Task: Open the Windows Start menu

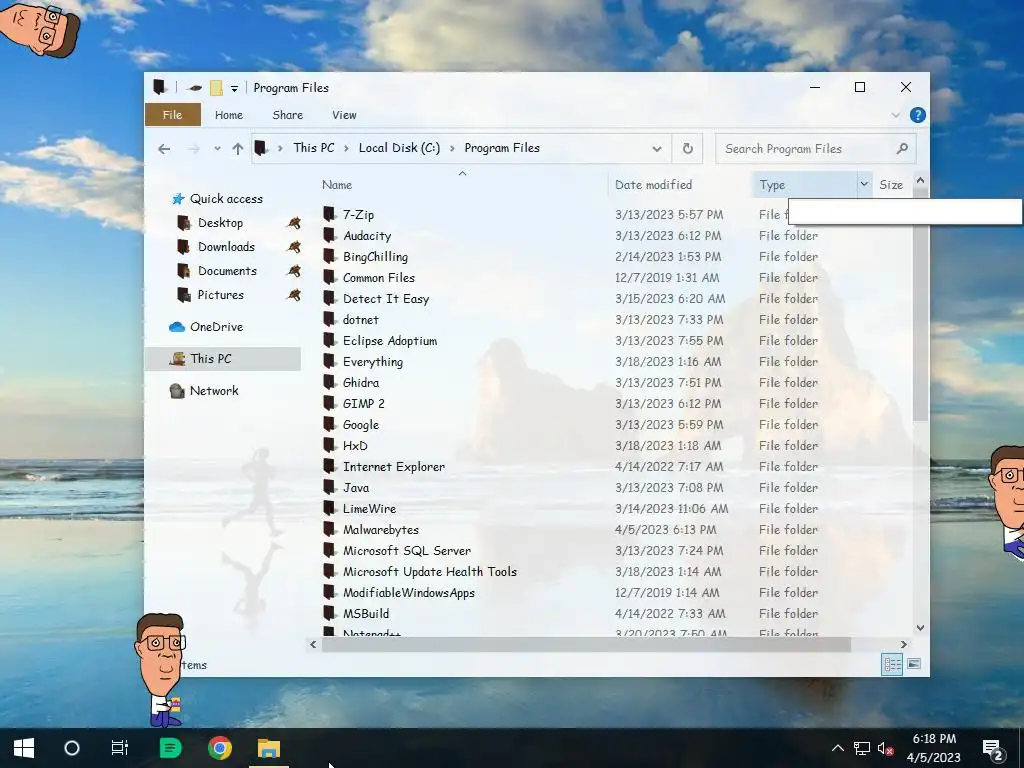Action: (24, 748)
